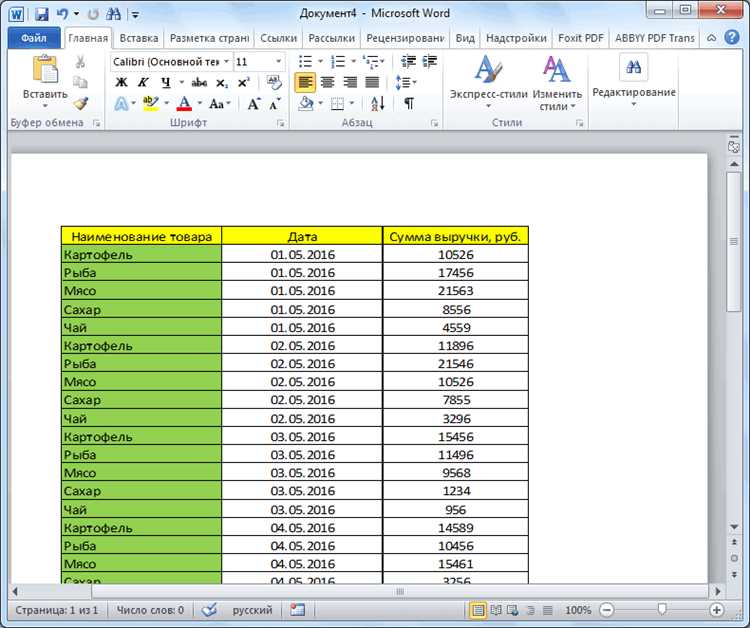
Task: Click the zoom slider handle
Action: tap(662, 609)
